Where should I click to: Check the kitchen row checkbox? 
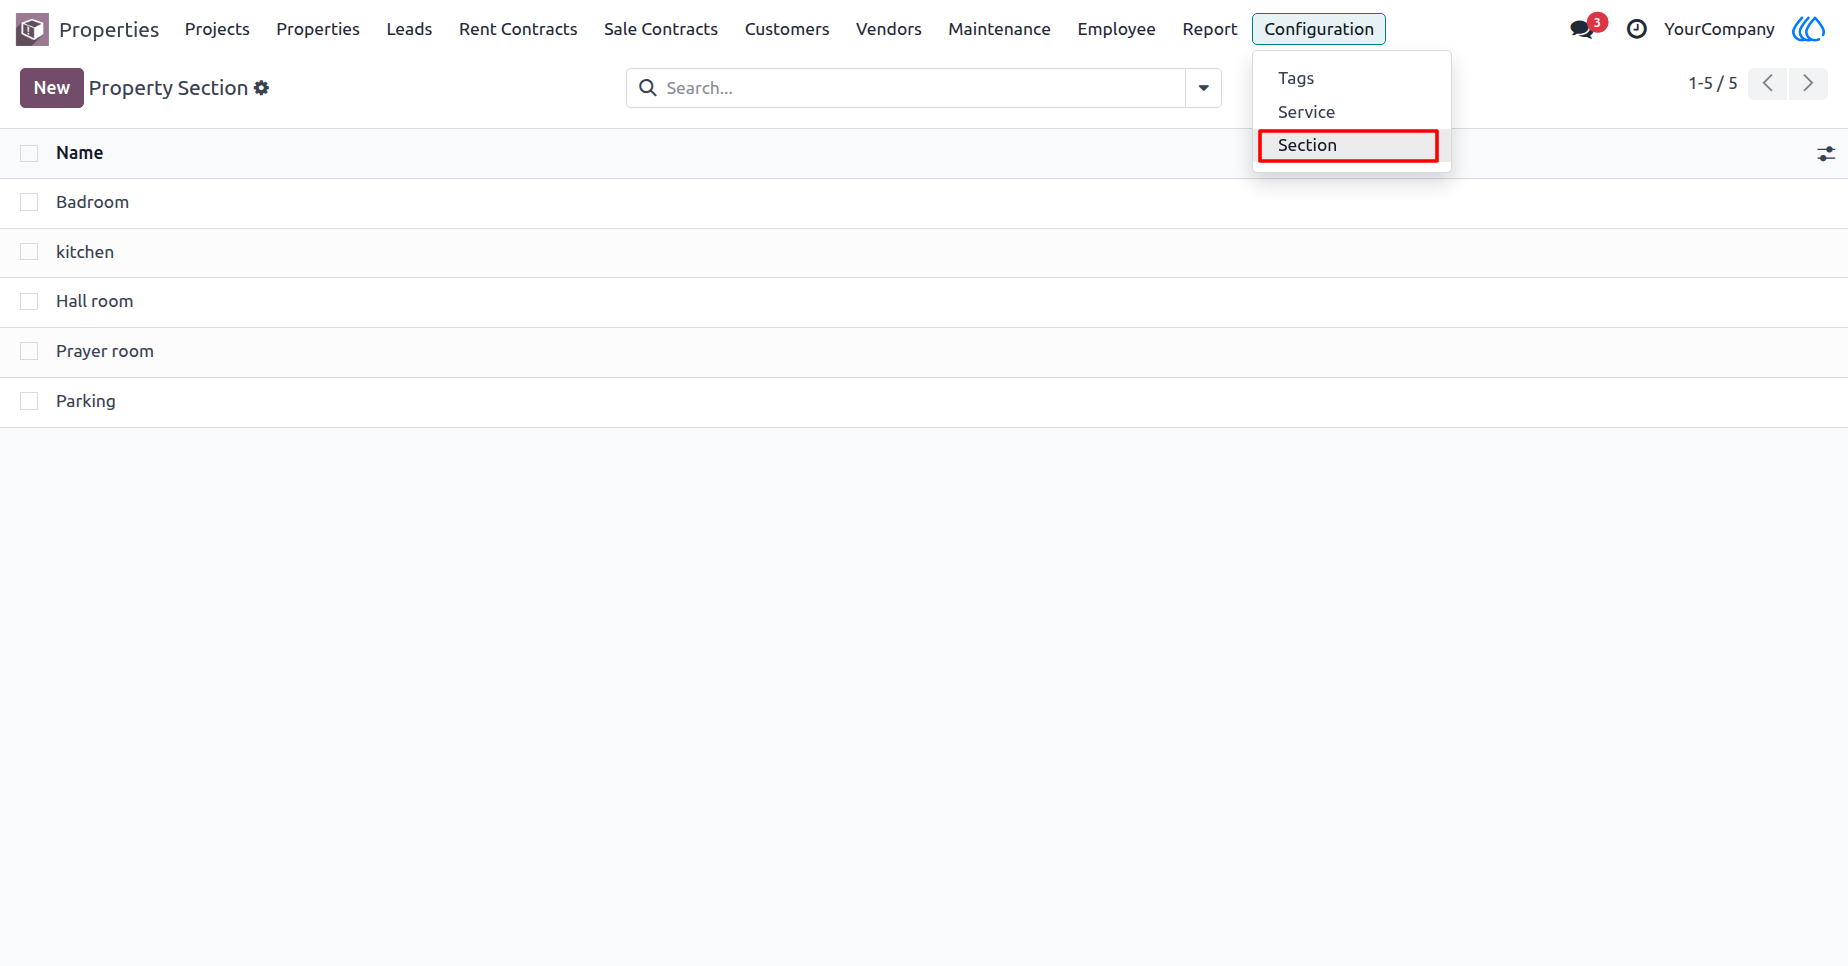coord(29,252)
